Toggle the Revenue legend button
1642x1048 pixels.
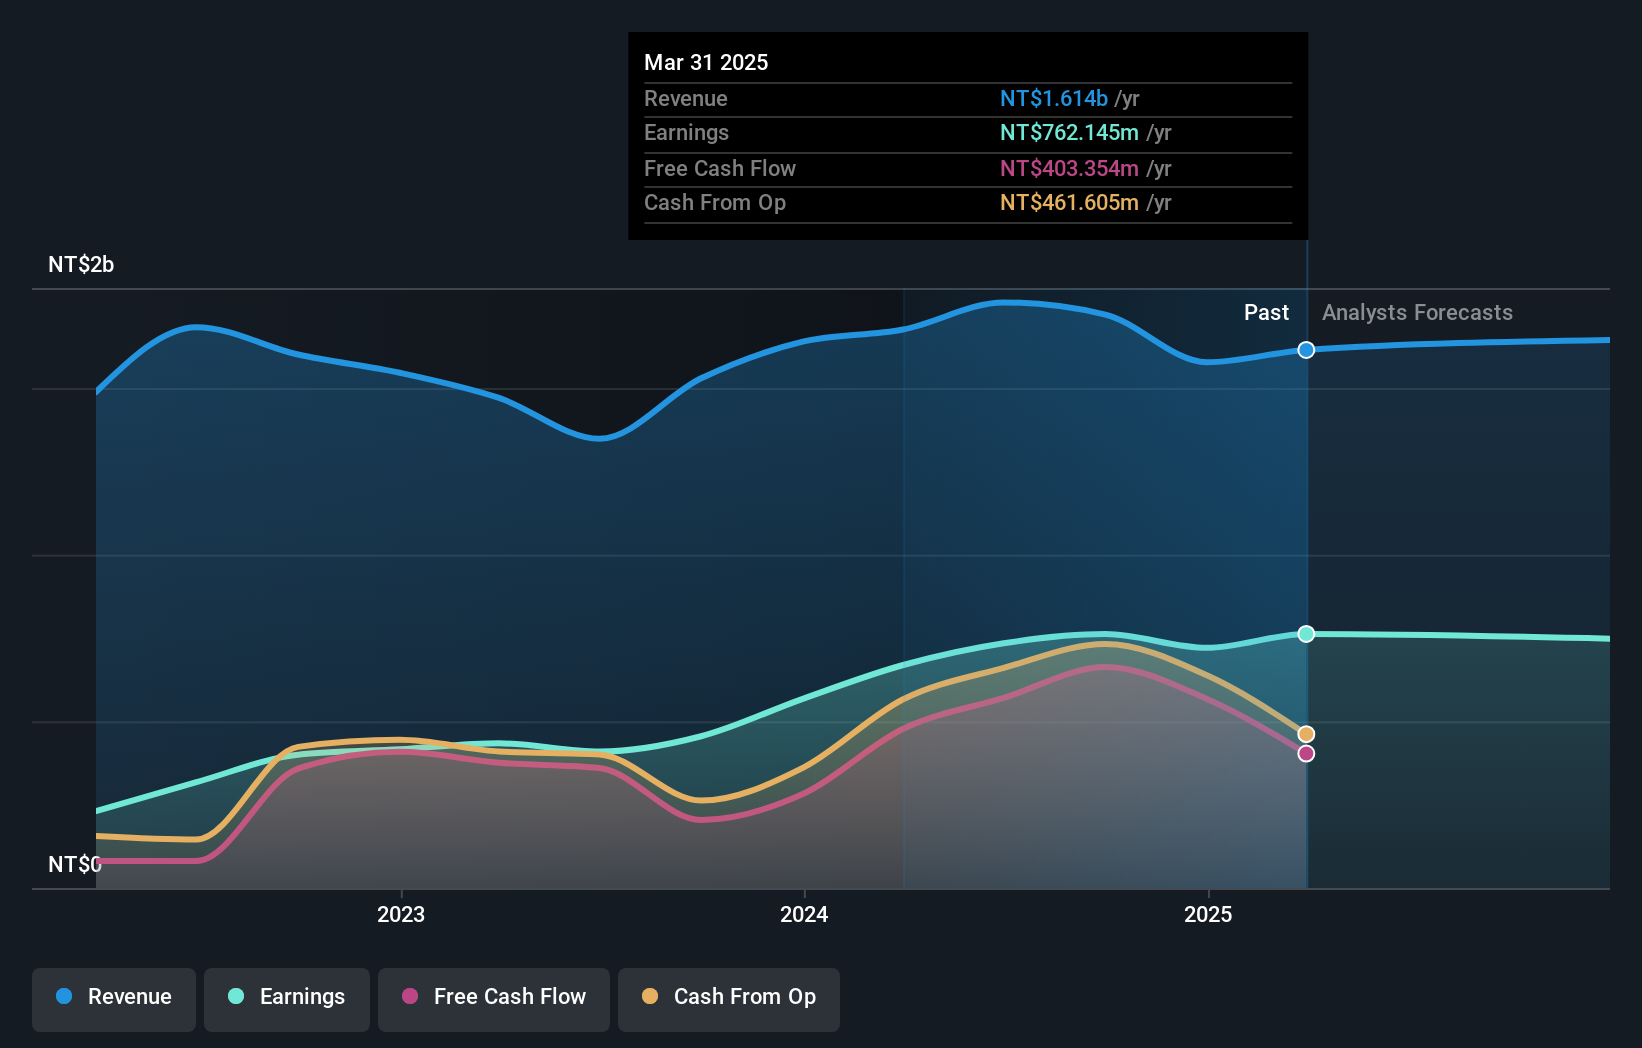pos(114,999)
